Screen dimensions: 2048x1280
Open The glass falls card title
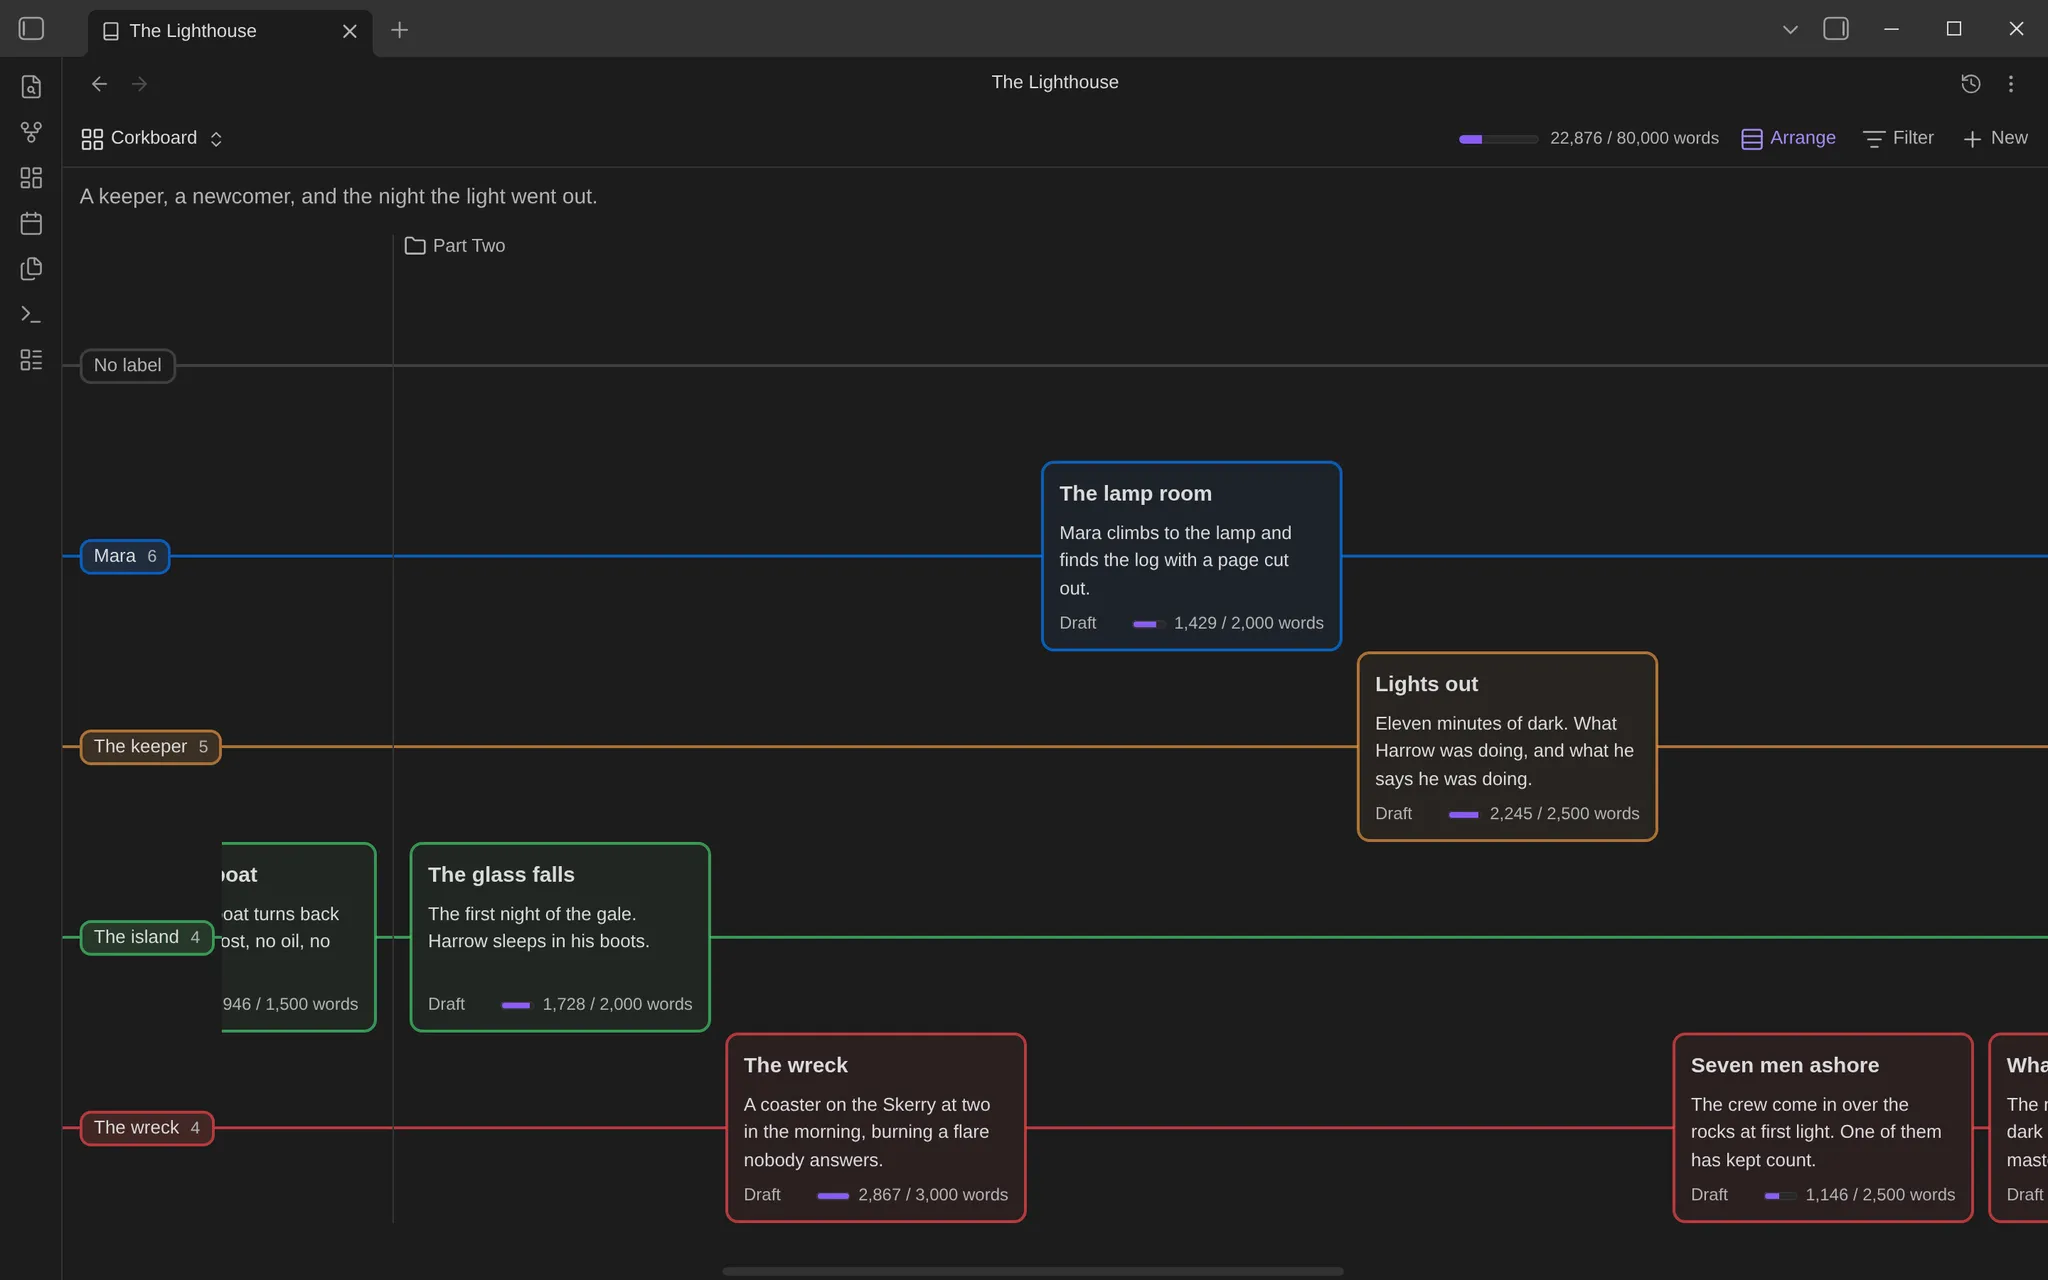501,875
